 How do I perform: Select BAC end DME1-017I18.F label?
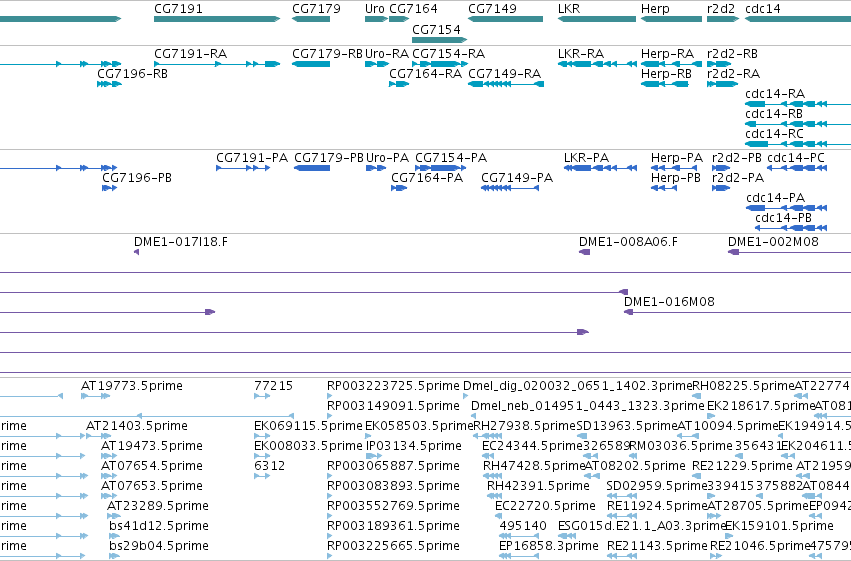click(181, 242)
